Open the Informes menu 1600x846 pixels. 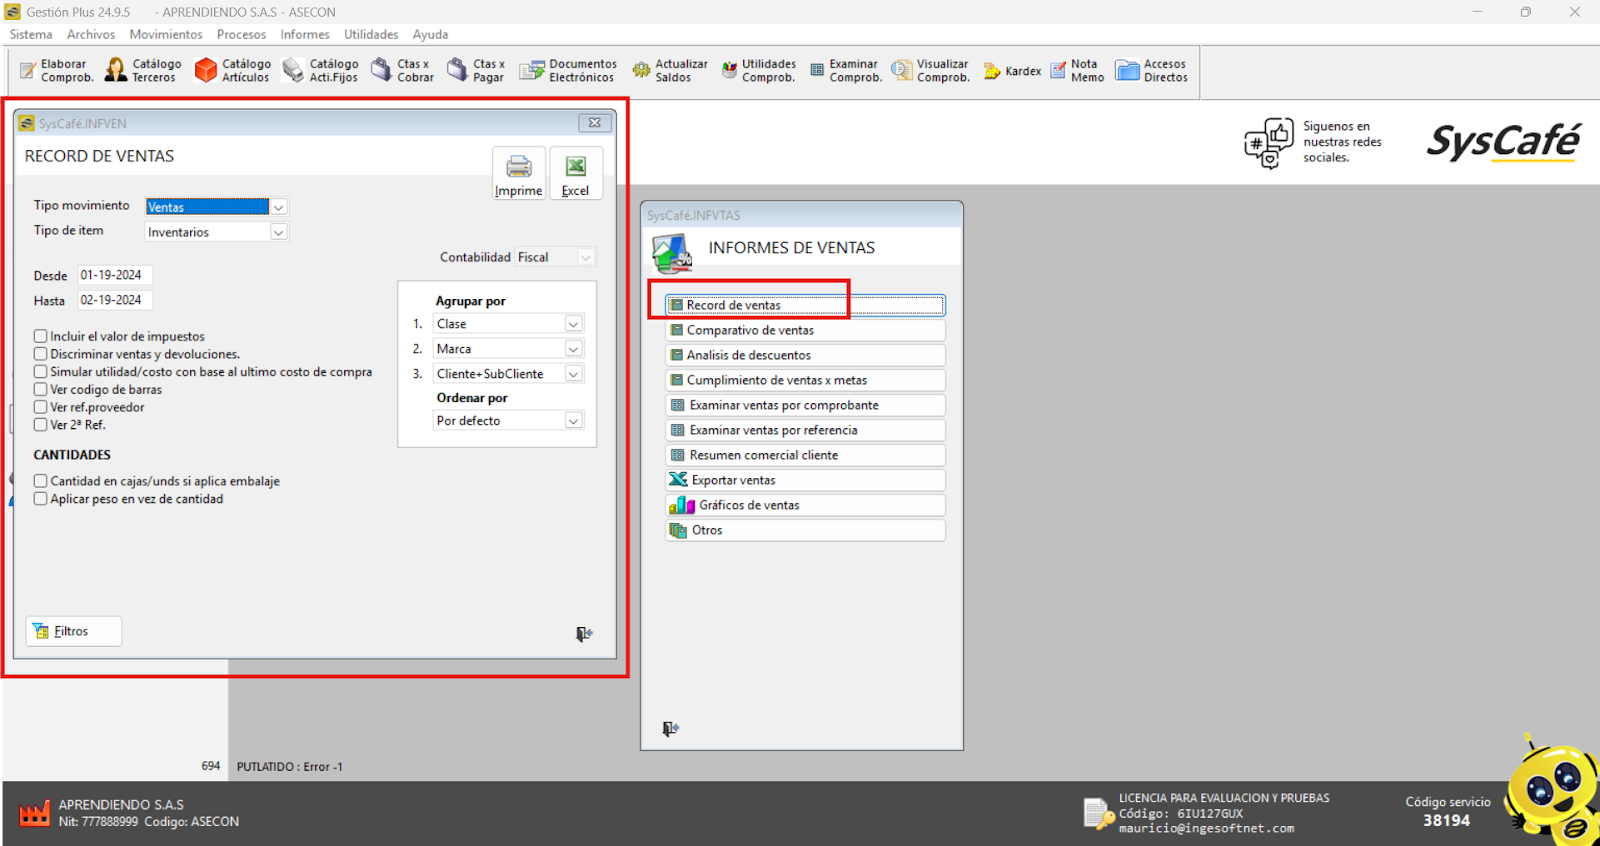pyautogui.click(x=304, y=34)
